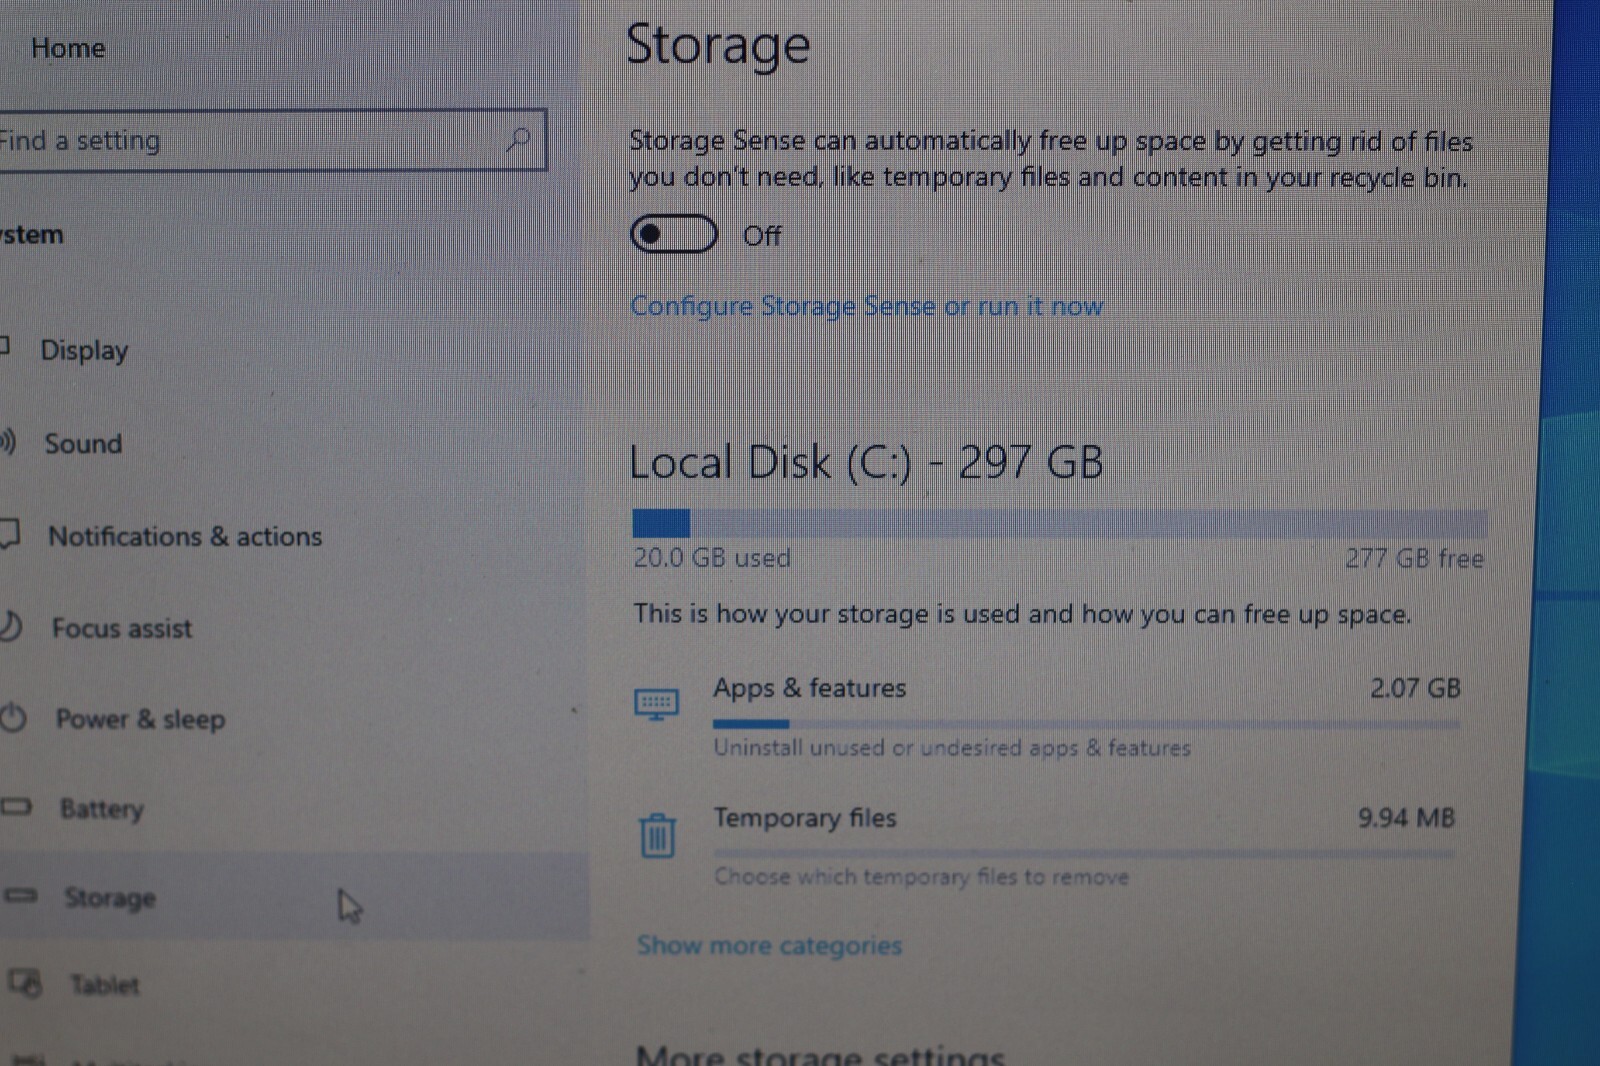Screen dimensions: 1600x1066
Task: Open Focus assist settings
Action: (x=122, y=629)
